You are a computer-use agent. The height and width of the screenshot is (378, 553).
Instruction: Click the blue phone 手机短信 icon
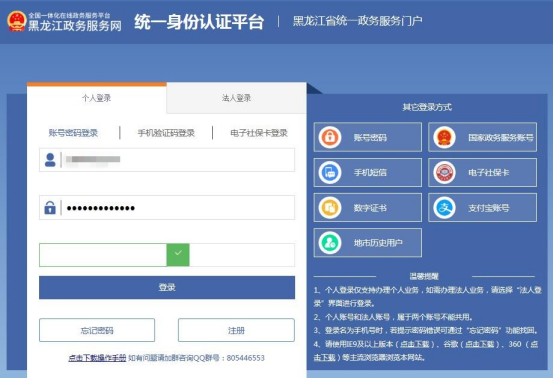pyautogui.click(x=330, y=172)
